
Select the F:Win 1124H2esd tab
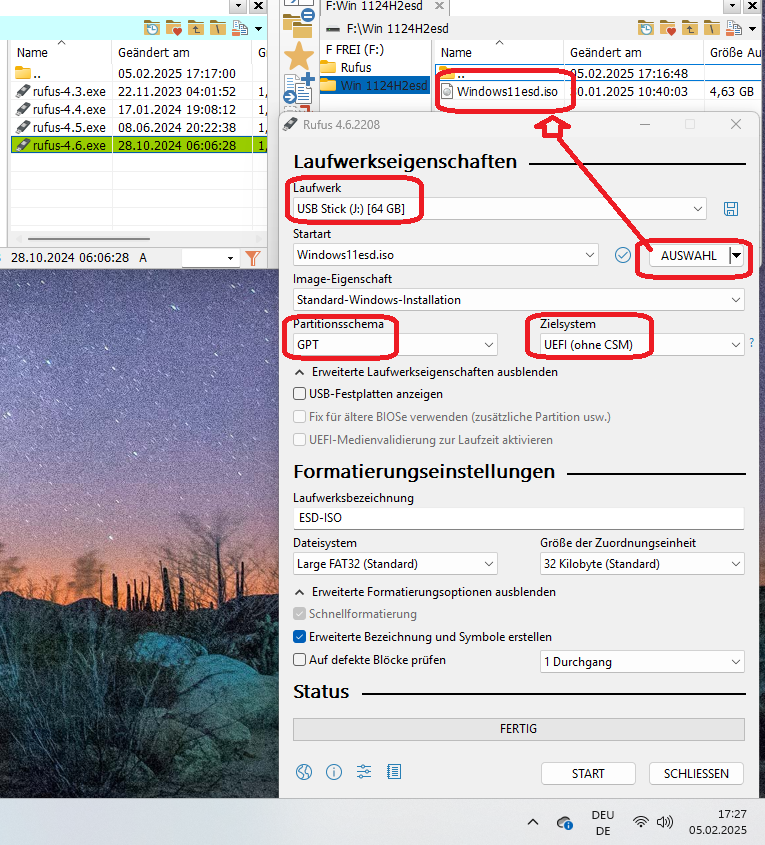click(x=374, y=6)
